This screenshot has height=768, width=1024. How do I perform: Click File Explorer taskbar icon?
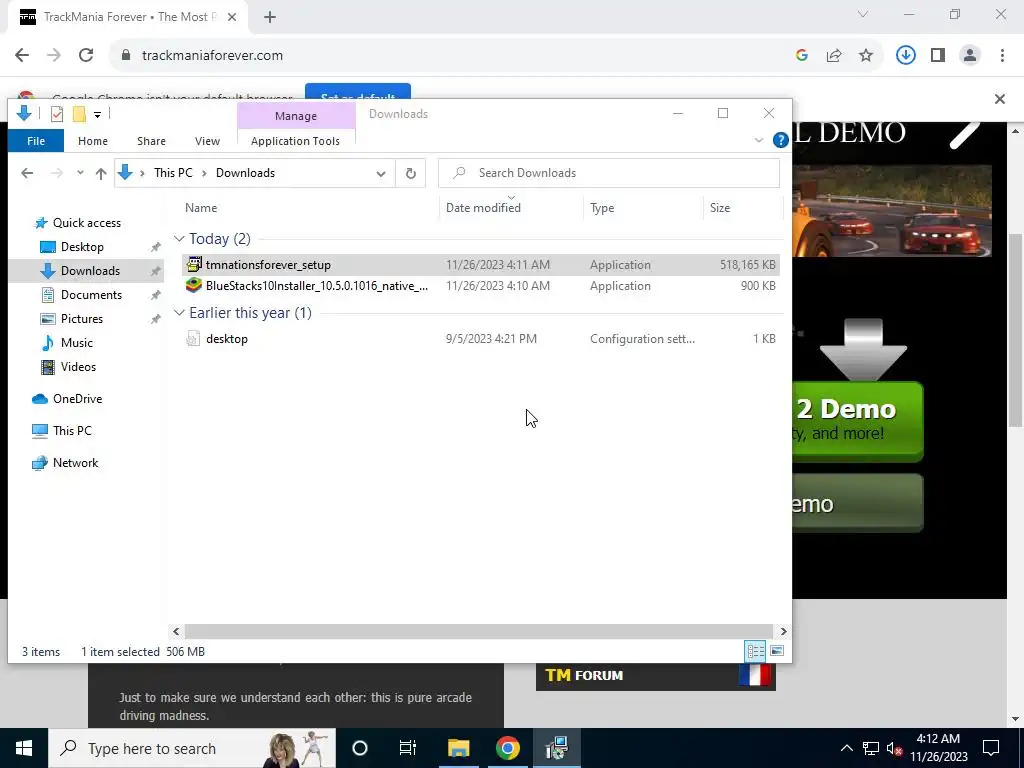point(458,748)
